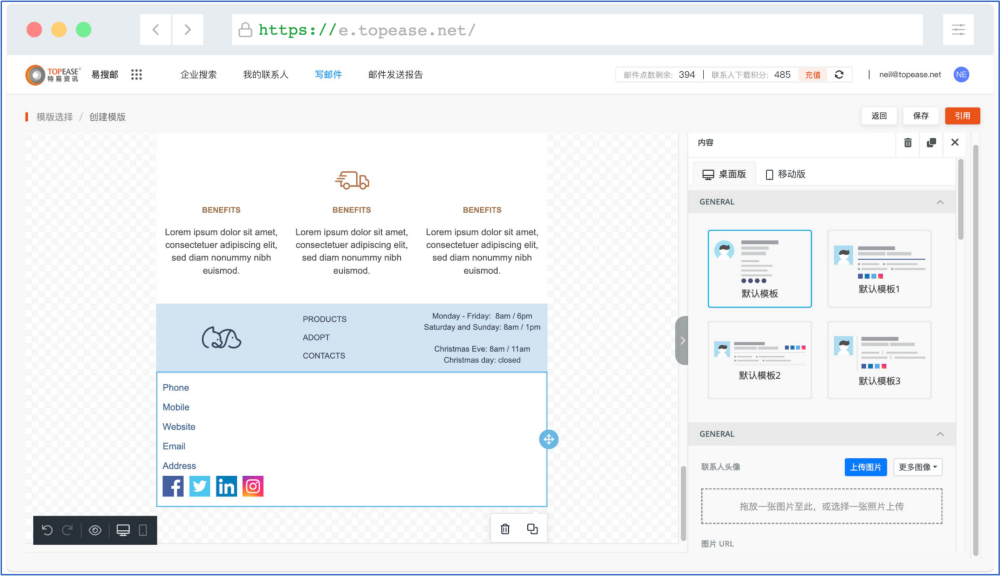This screenshot has width=1000, height=577.
Task: Delete content using panel trash icon
Action: [x=908, y=143]
